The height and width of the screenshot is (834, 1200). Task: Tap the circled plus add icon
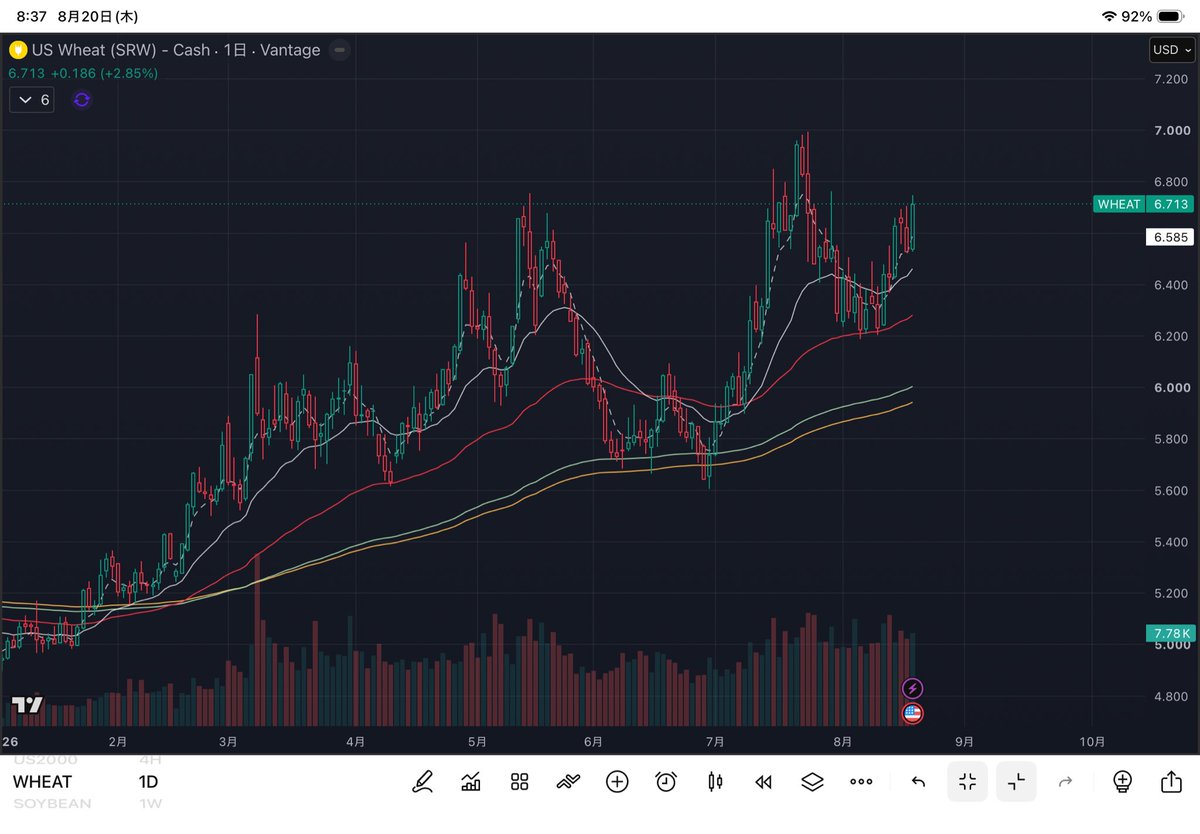click(x=617, y=782)
